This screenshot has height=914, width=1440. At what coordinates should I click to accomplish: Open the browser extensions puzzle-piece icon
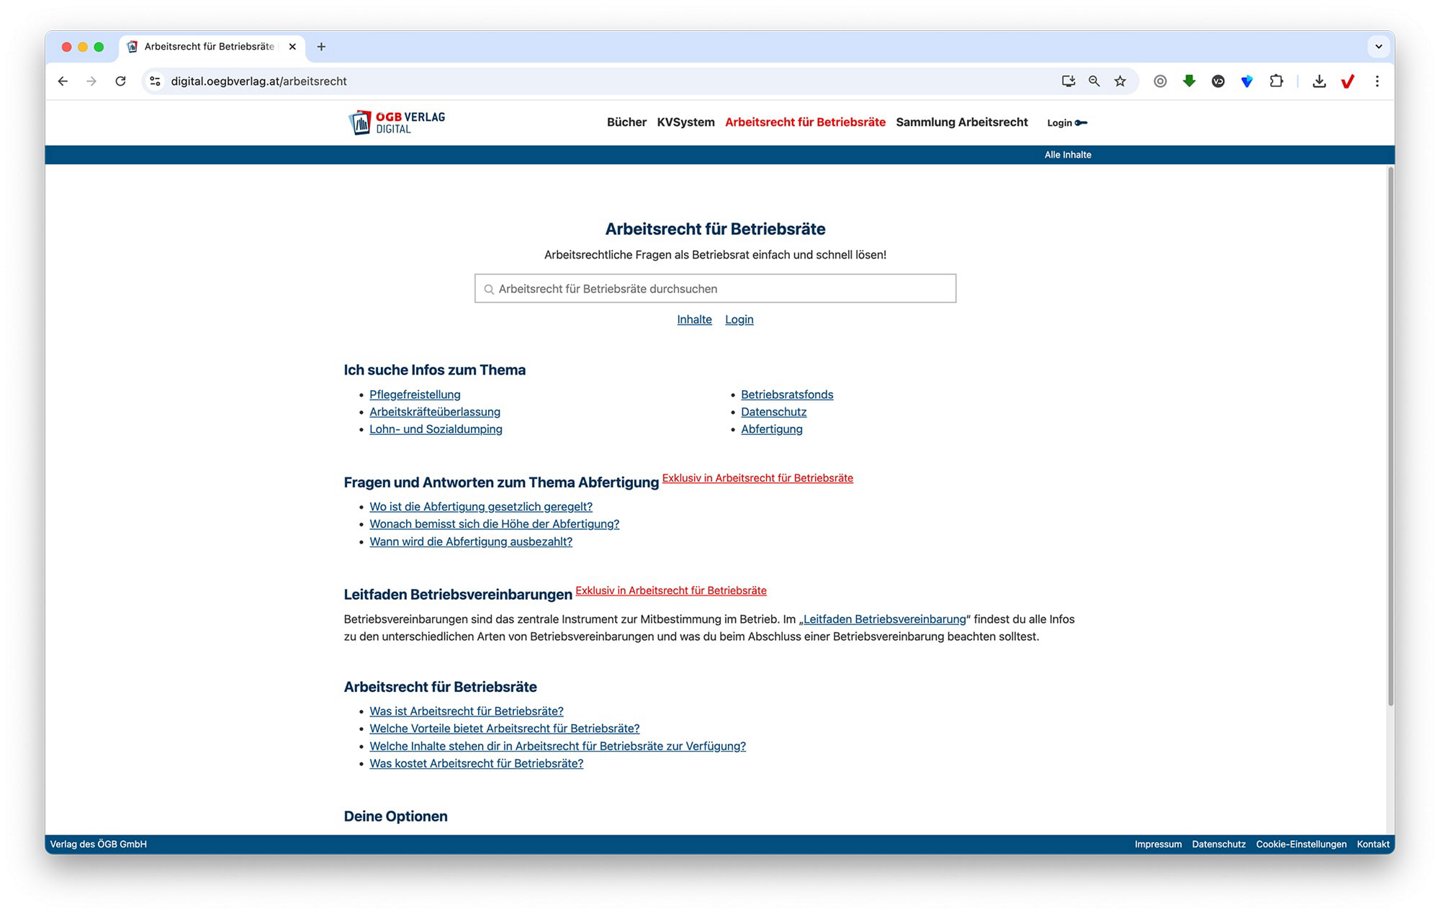[1276, 81]
